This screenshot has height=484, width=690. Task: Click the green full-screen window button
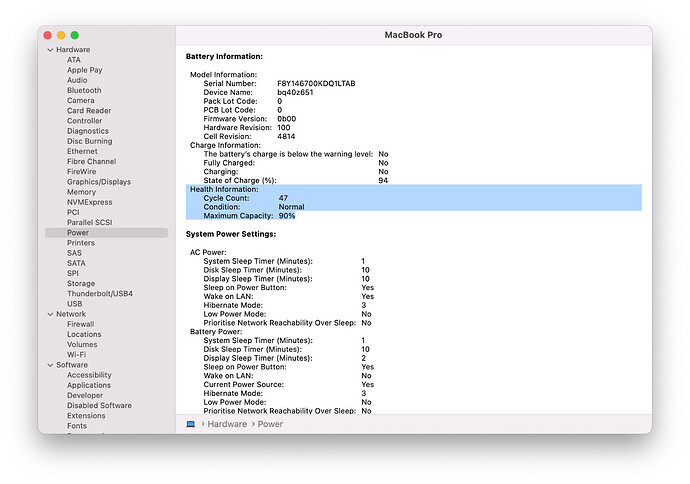pos(74,35)
